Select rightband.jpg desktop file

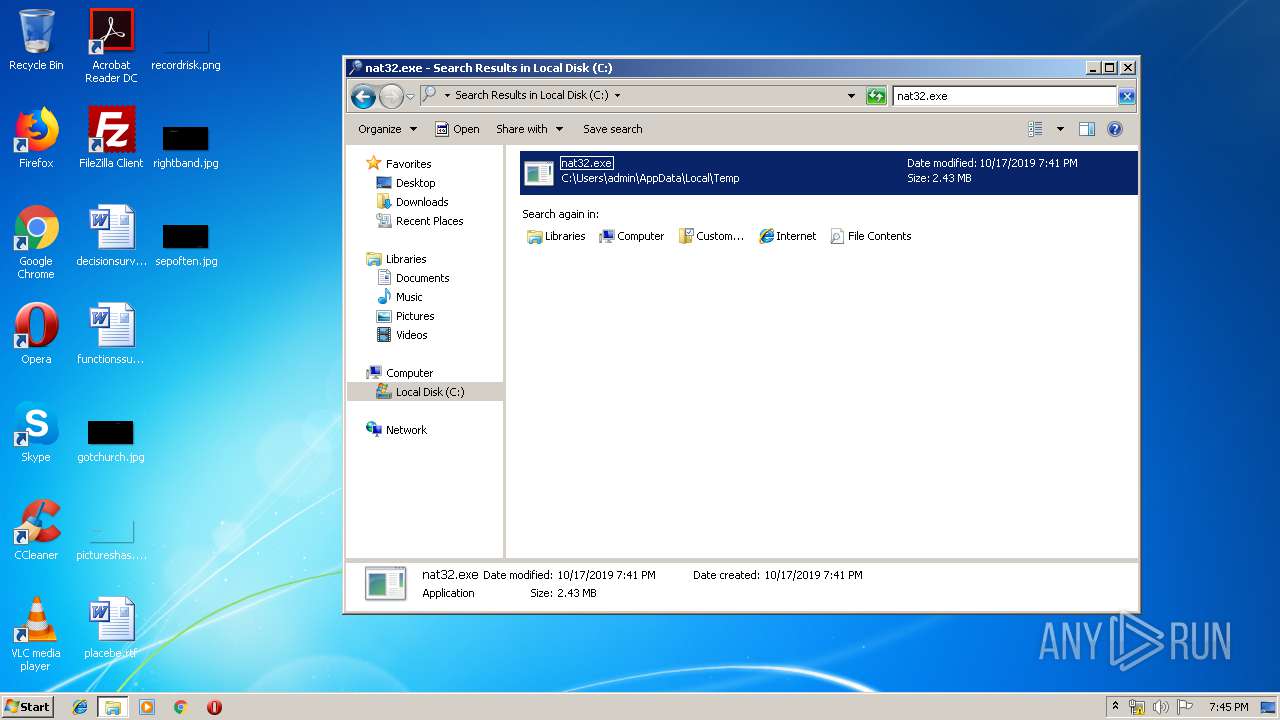pyautogui.click(x=186, y=146)
